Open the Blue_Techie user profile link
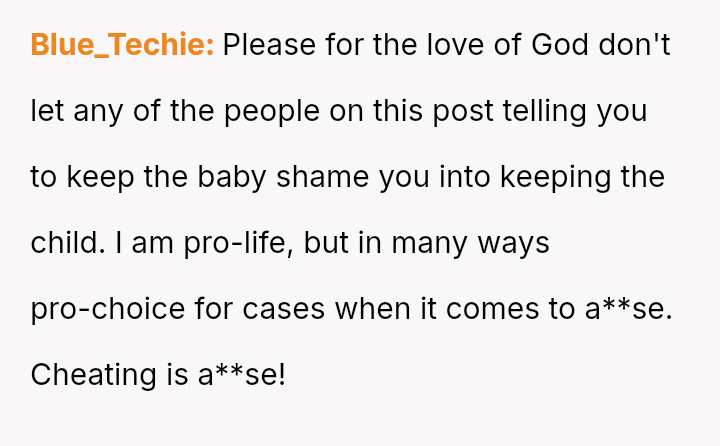Screen dimensions: 720x446 tap(122, 46)
